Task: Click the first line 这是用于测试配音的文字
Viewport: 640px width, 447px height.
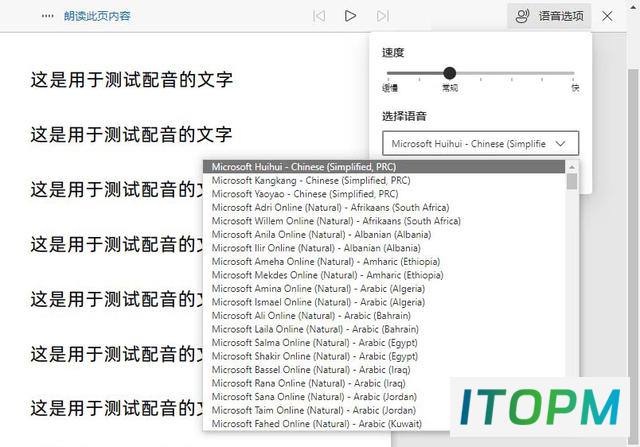Action: 131,79
